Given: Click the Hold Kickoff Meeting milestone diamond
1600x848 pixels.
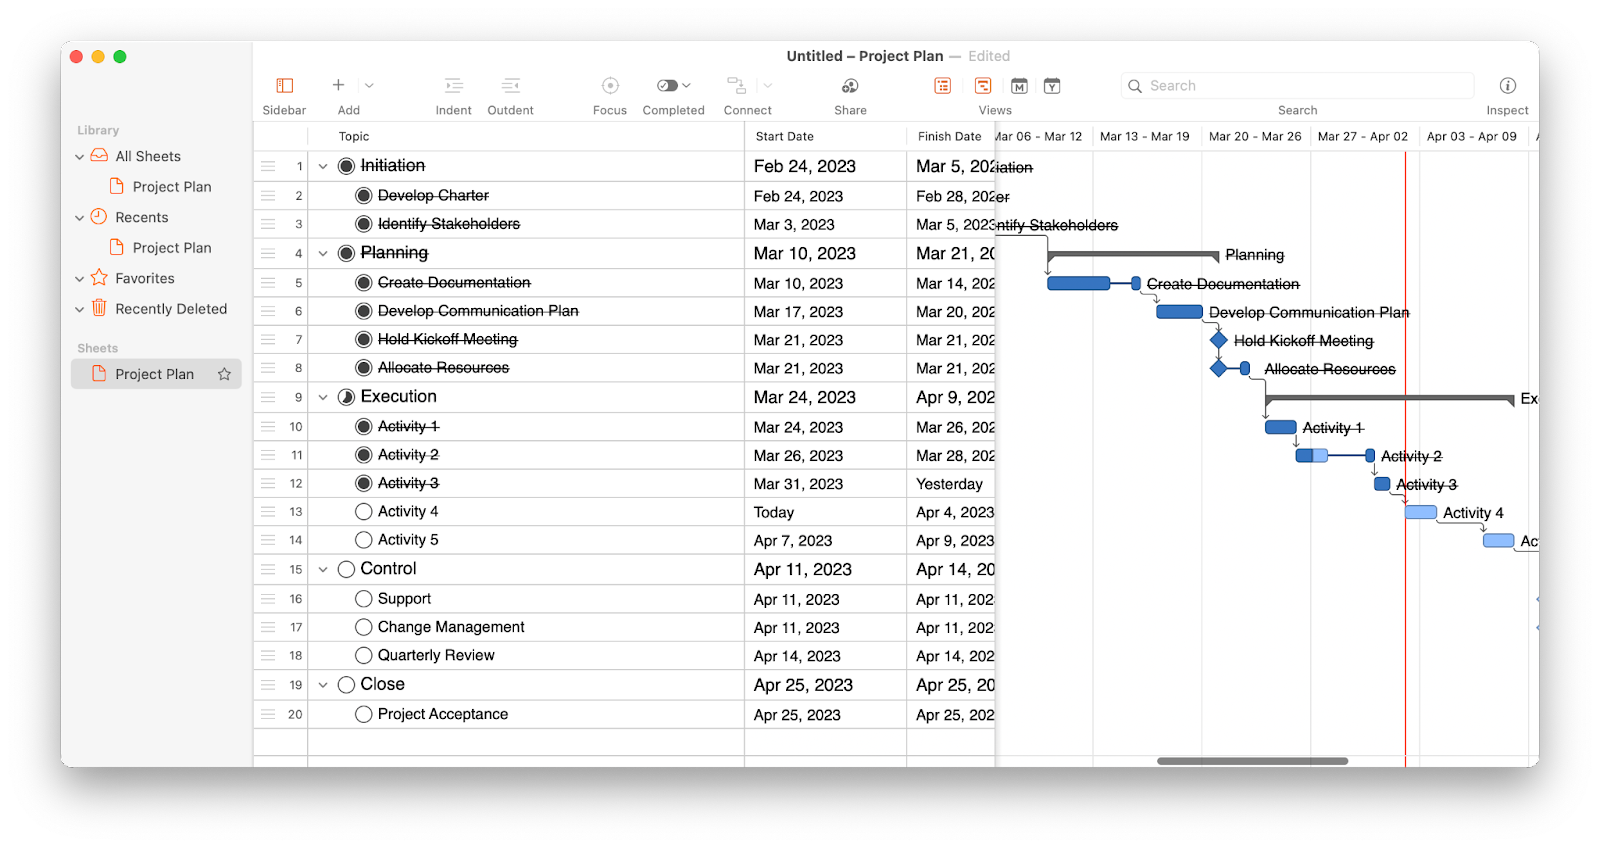Looking at the screenshot, I should pyautogui.click(x=1218, y=340).
